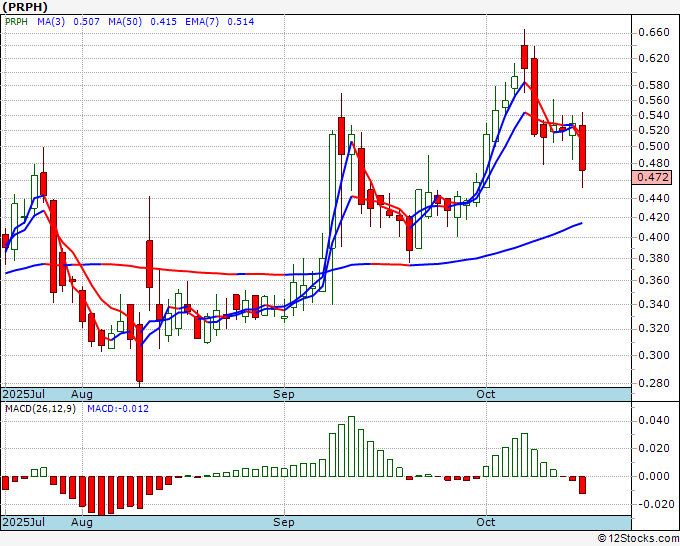Click the last red candlestick in October
Image resolution: width=680 pixels, height=546 pixels.
point(582,148)
